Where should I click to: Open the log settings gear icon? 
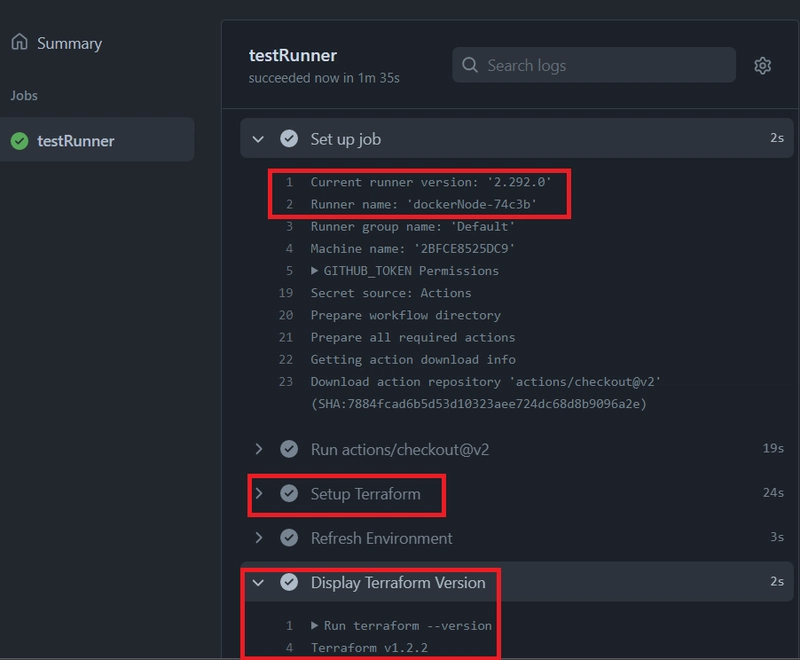762,66
